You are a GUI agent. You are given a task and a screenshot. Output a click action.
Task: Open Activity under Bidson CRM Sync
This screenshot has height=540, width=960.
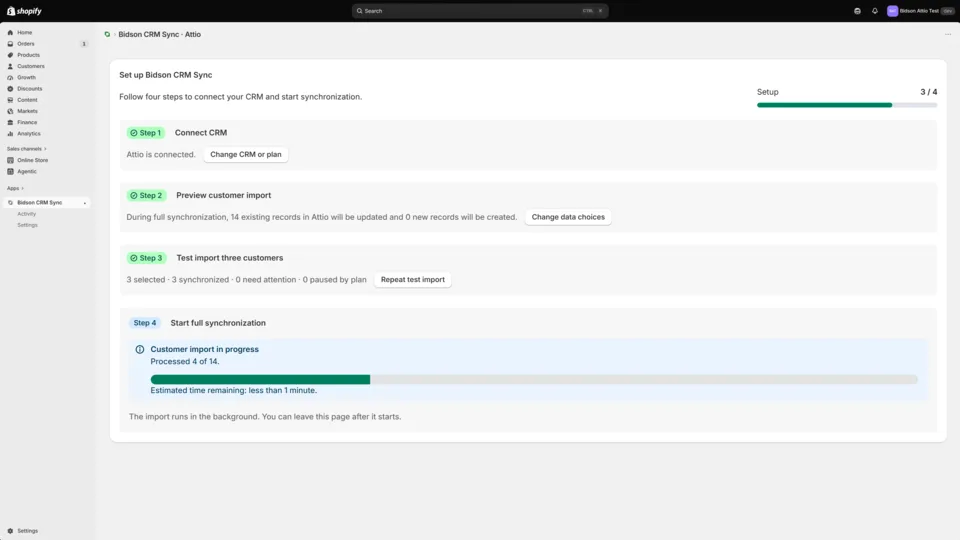26,214
